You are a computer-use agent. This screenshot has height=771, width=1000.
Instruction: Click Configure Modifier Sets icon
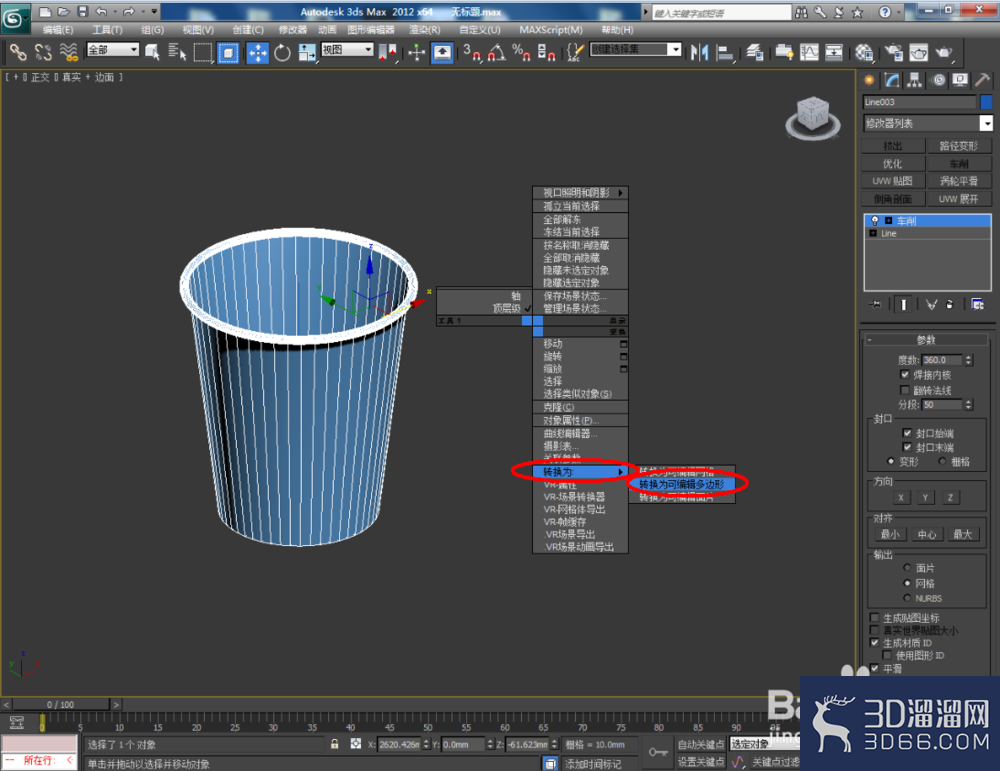pos(978,304)
